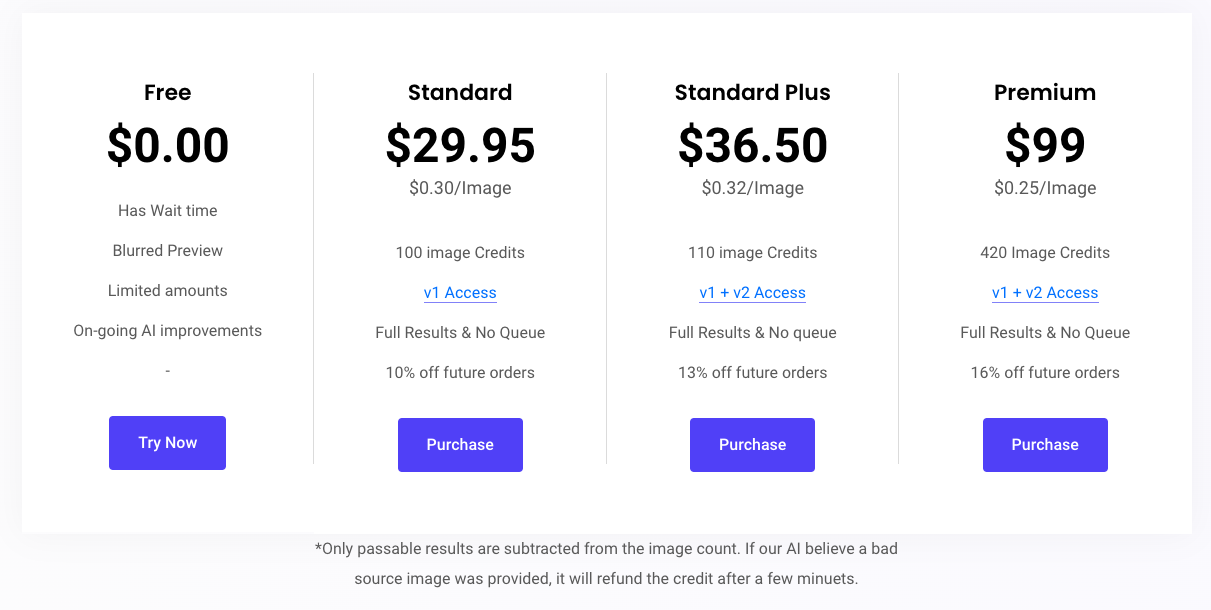This screenshot has height=610, width=1211.
Task: Click the $99 price label
Action: pyautogui.click(x=1045, y=144)
